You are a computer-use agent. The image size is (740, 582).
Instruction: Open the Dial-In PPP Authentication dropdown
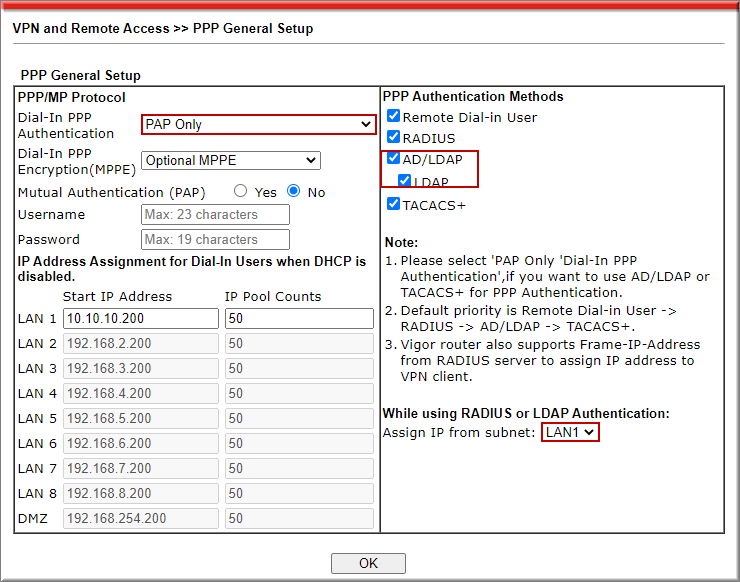259,125
